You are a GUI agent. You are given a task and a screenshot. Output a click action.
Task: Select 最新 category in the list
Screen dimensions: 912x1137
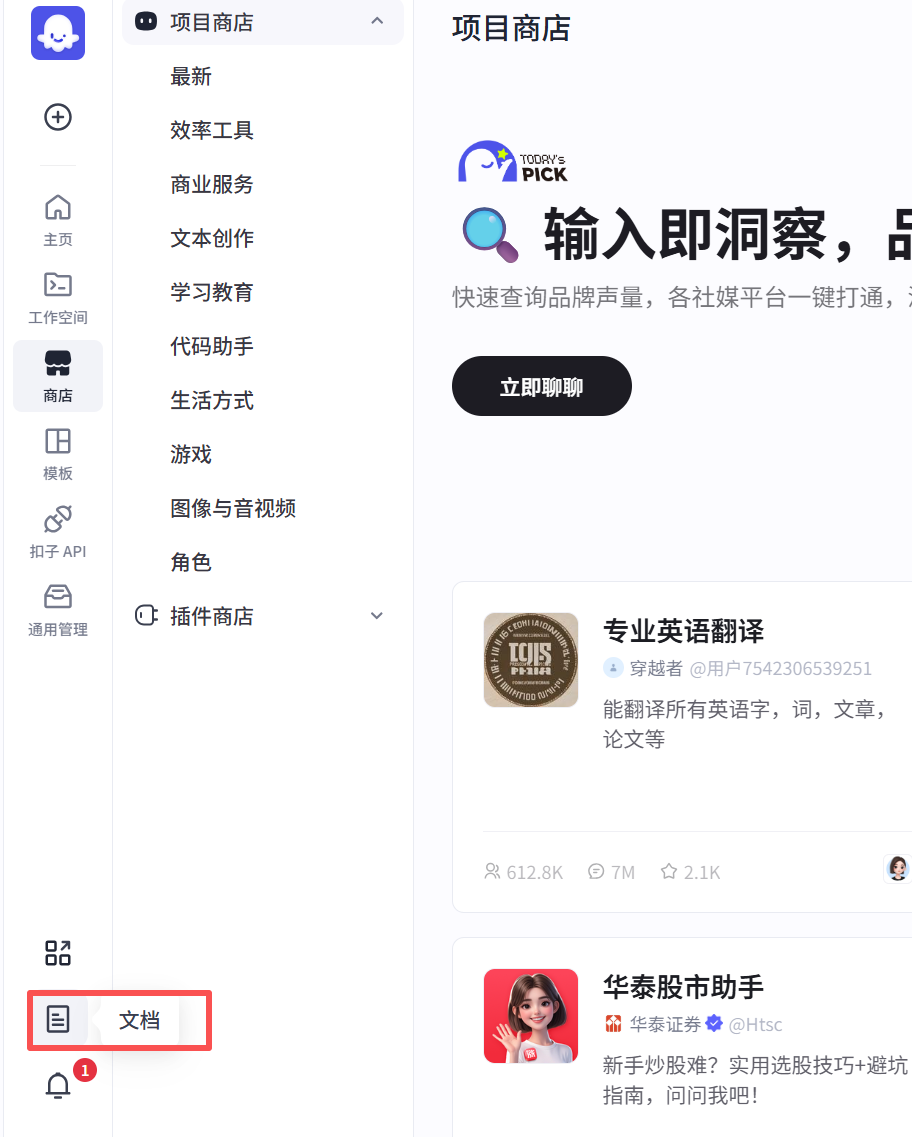click(x=191, y=77)
